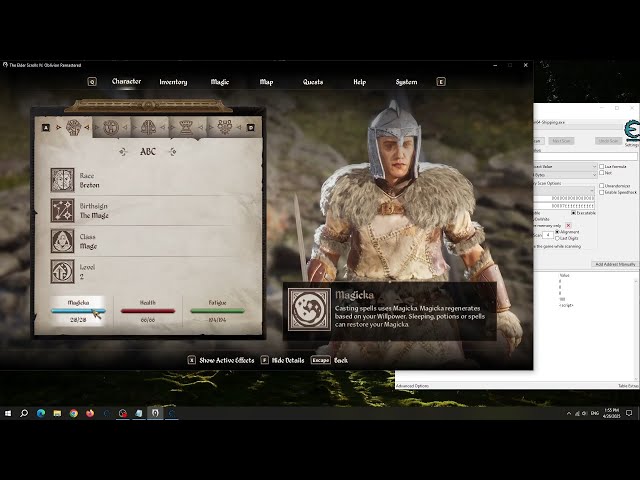Click the Q key icon beside Character

coord(92,82)
